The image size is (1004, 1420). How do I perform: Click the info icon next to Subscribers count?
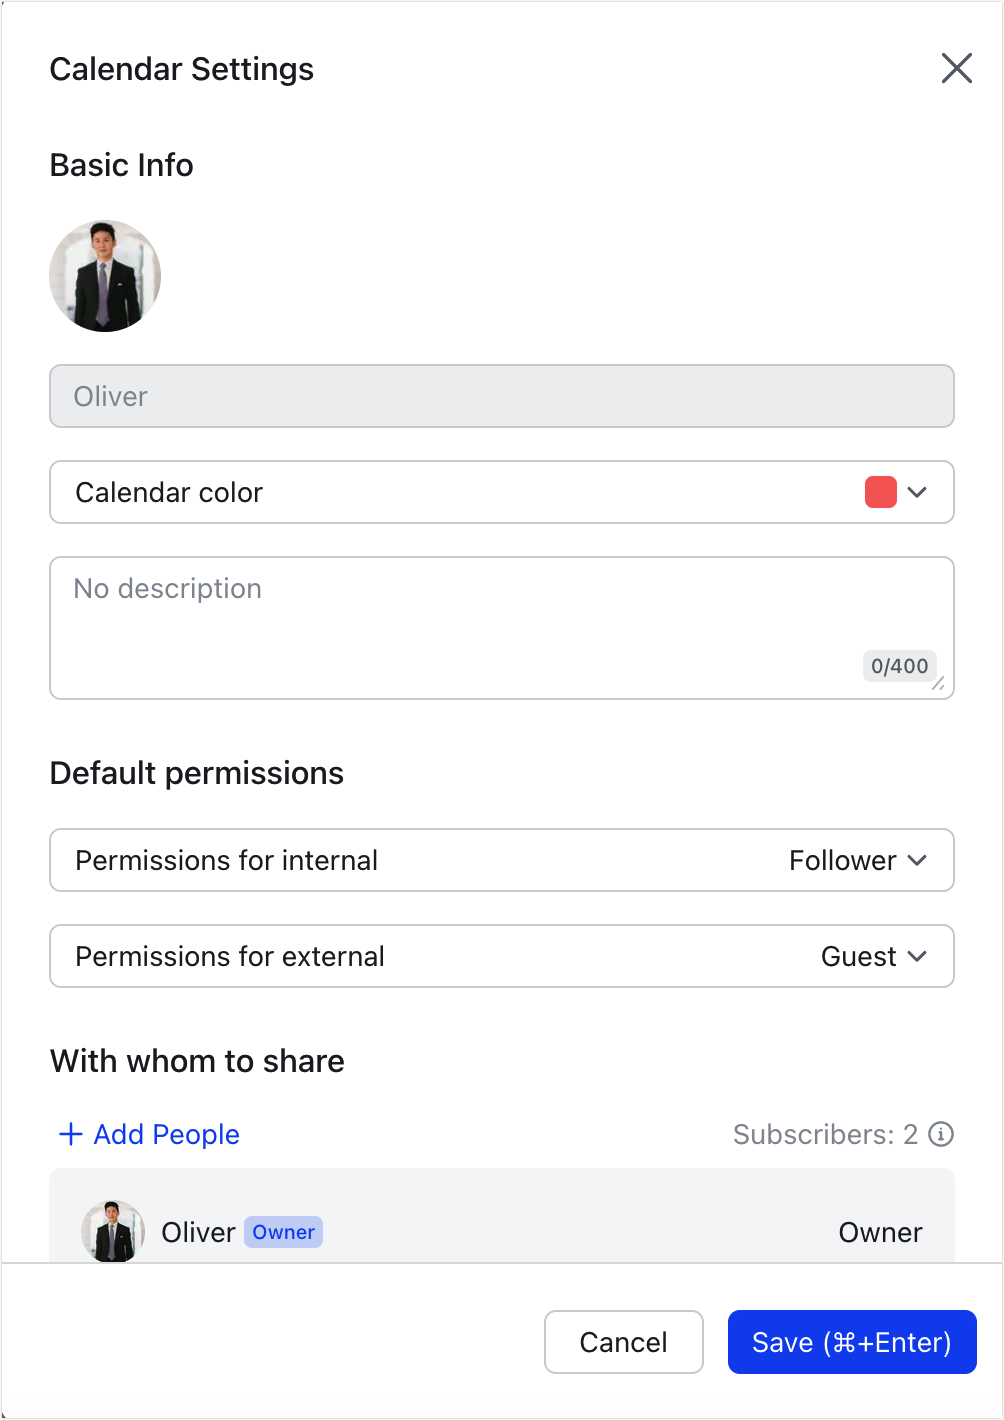(940, 1135)
